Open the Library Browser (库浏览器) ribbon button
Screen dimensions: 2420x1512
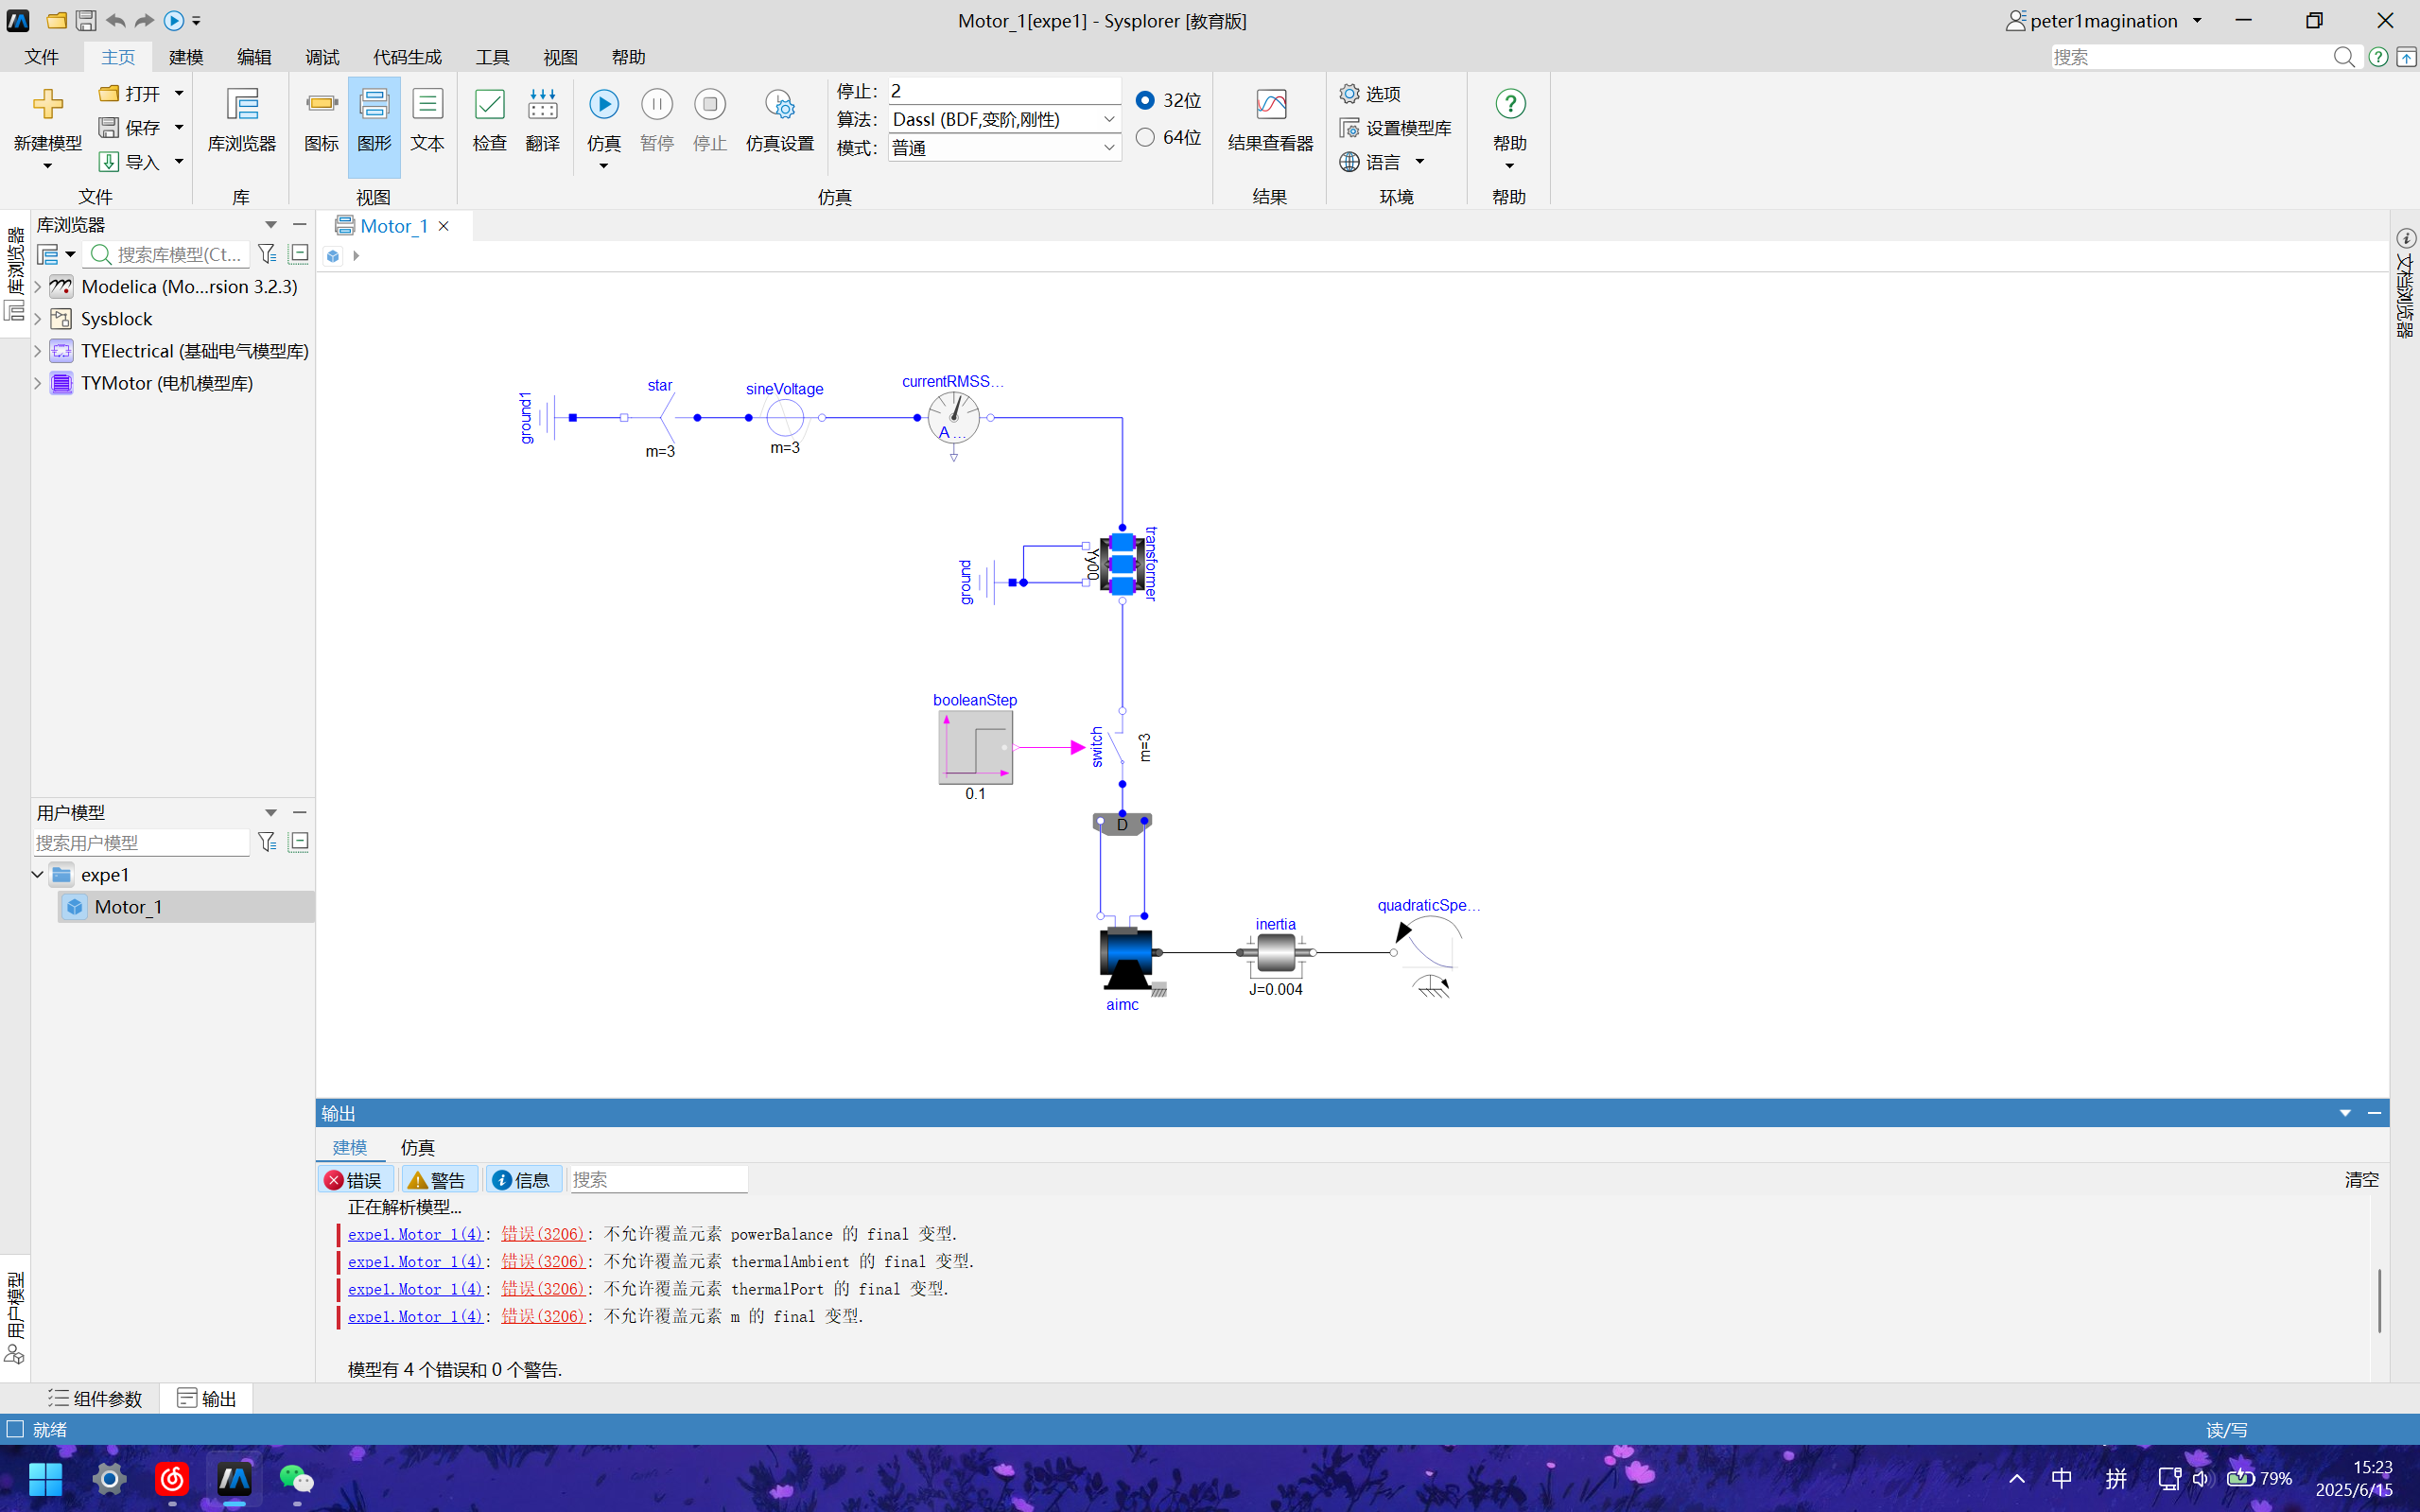click(241, 119)
